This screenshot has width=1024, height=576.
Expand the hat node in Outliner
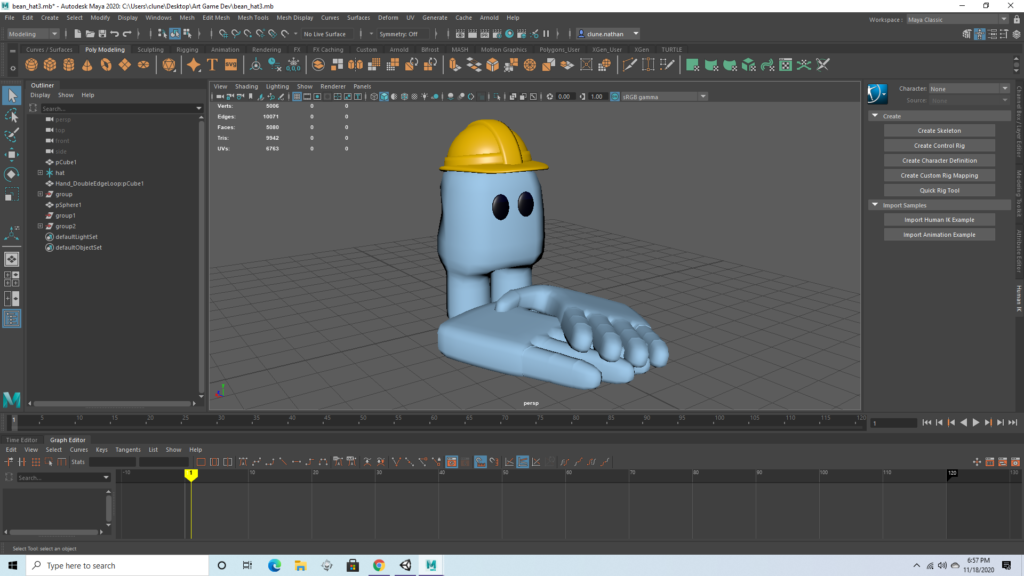pyautogui.click(x=40, y=173)
